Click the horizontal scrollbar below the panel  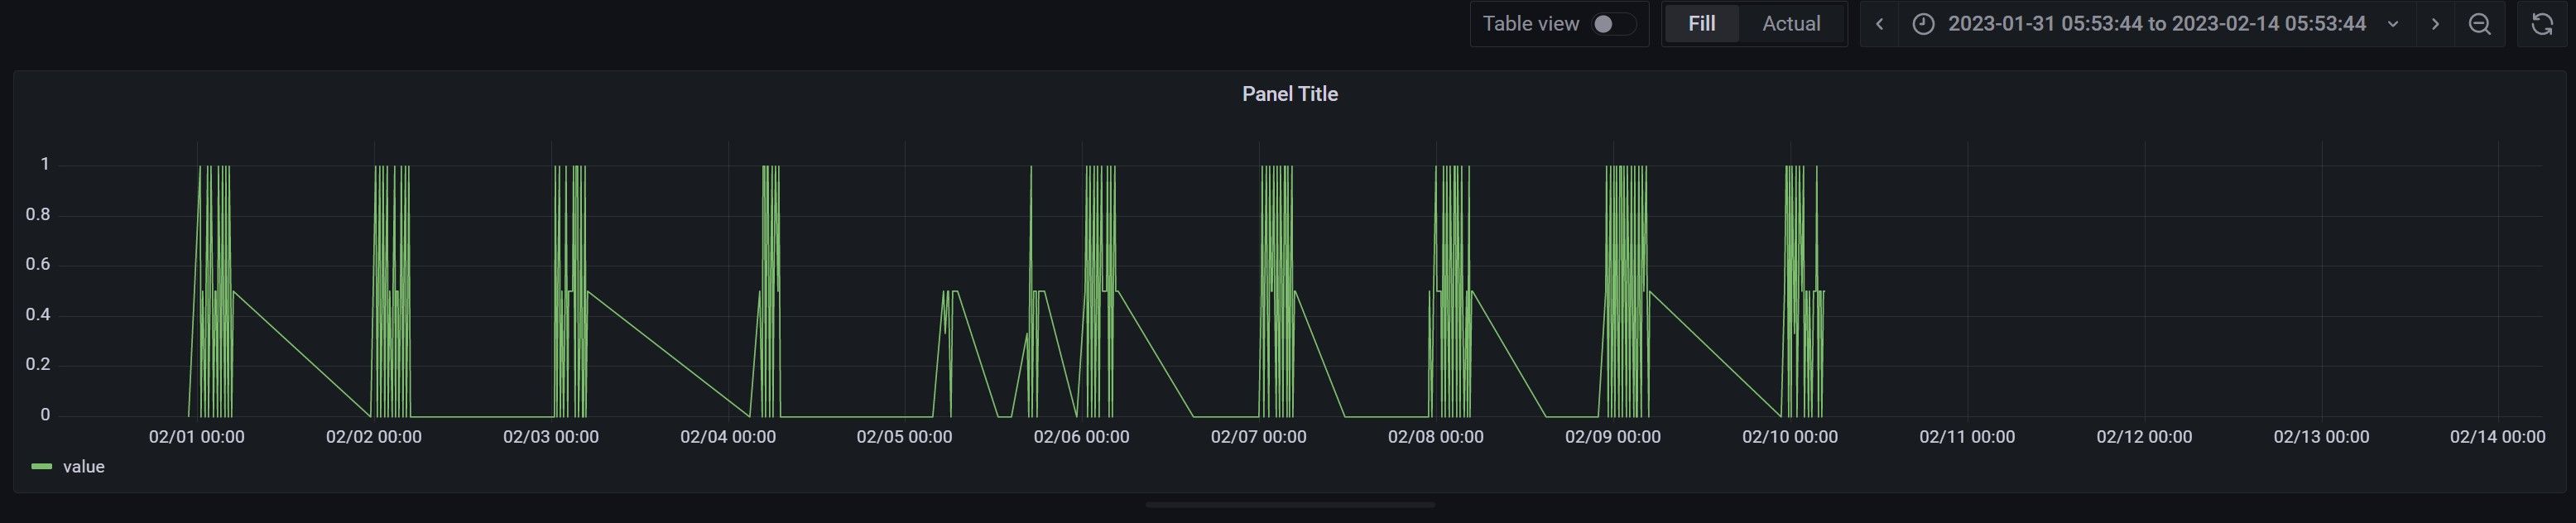(1289, 505)
